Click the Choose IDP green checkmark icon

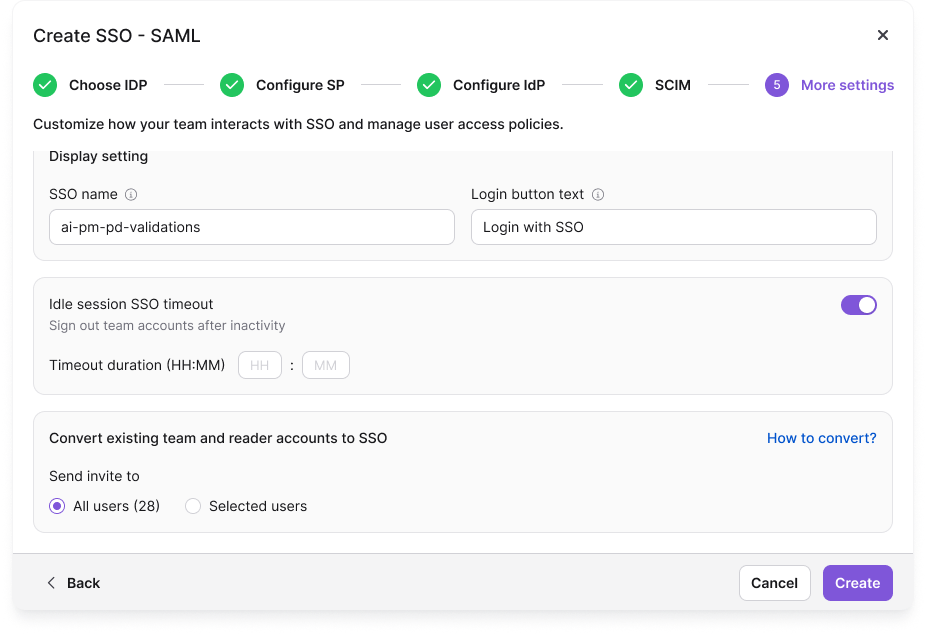point(45,85)
